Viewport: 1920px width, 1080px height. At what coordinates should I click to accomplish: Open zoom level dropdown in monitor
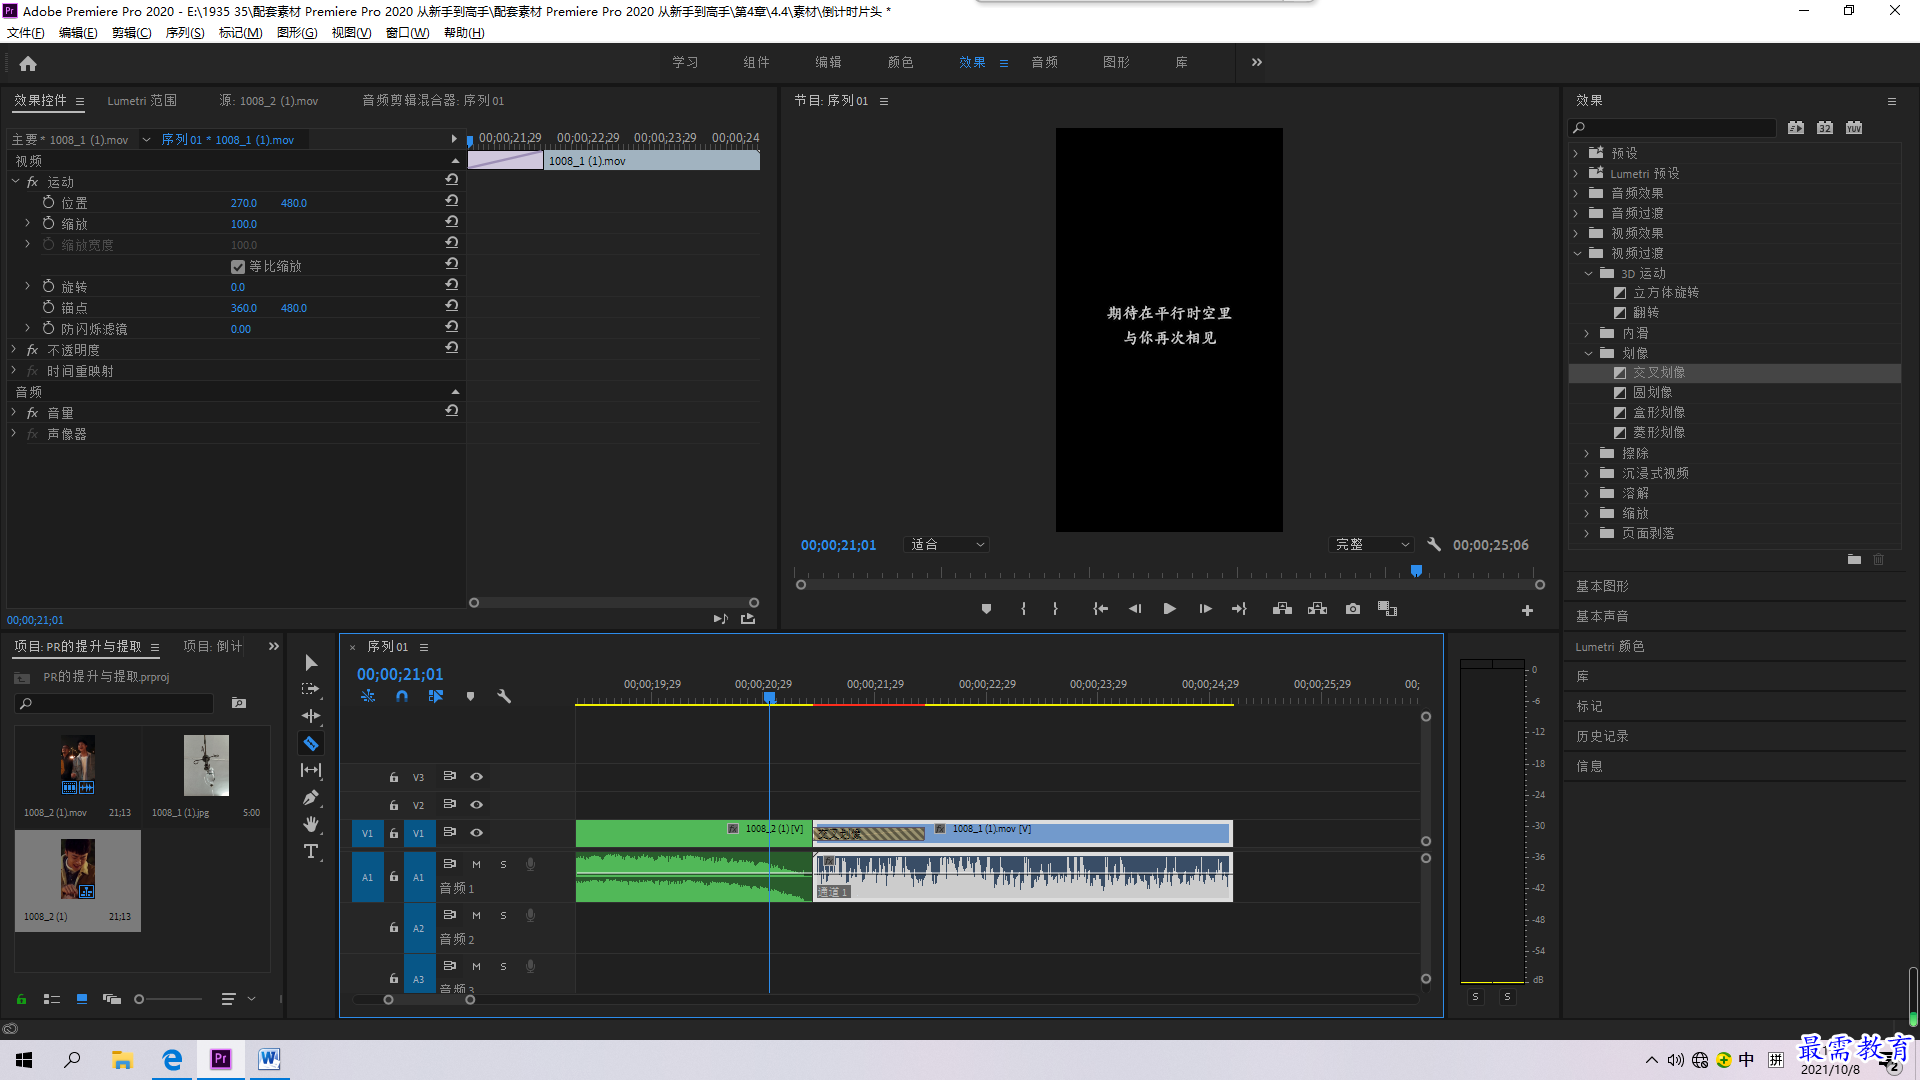pyautogui.click(x=946, y=545)
